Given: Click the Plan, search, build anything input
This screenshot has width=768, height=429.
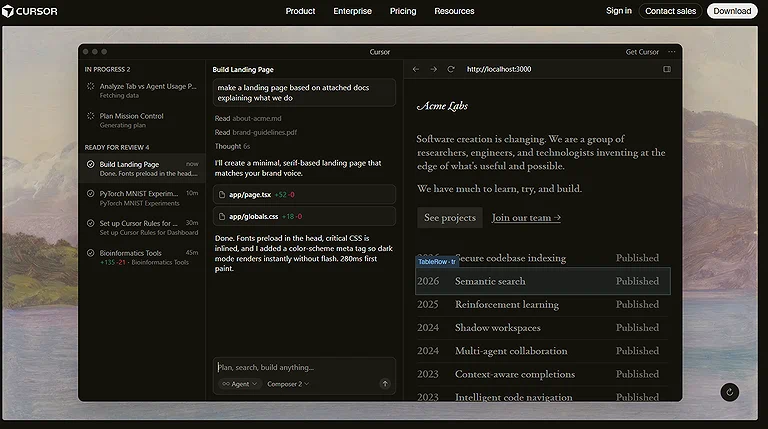Looking at the screenshot, I should coord(304,367).
